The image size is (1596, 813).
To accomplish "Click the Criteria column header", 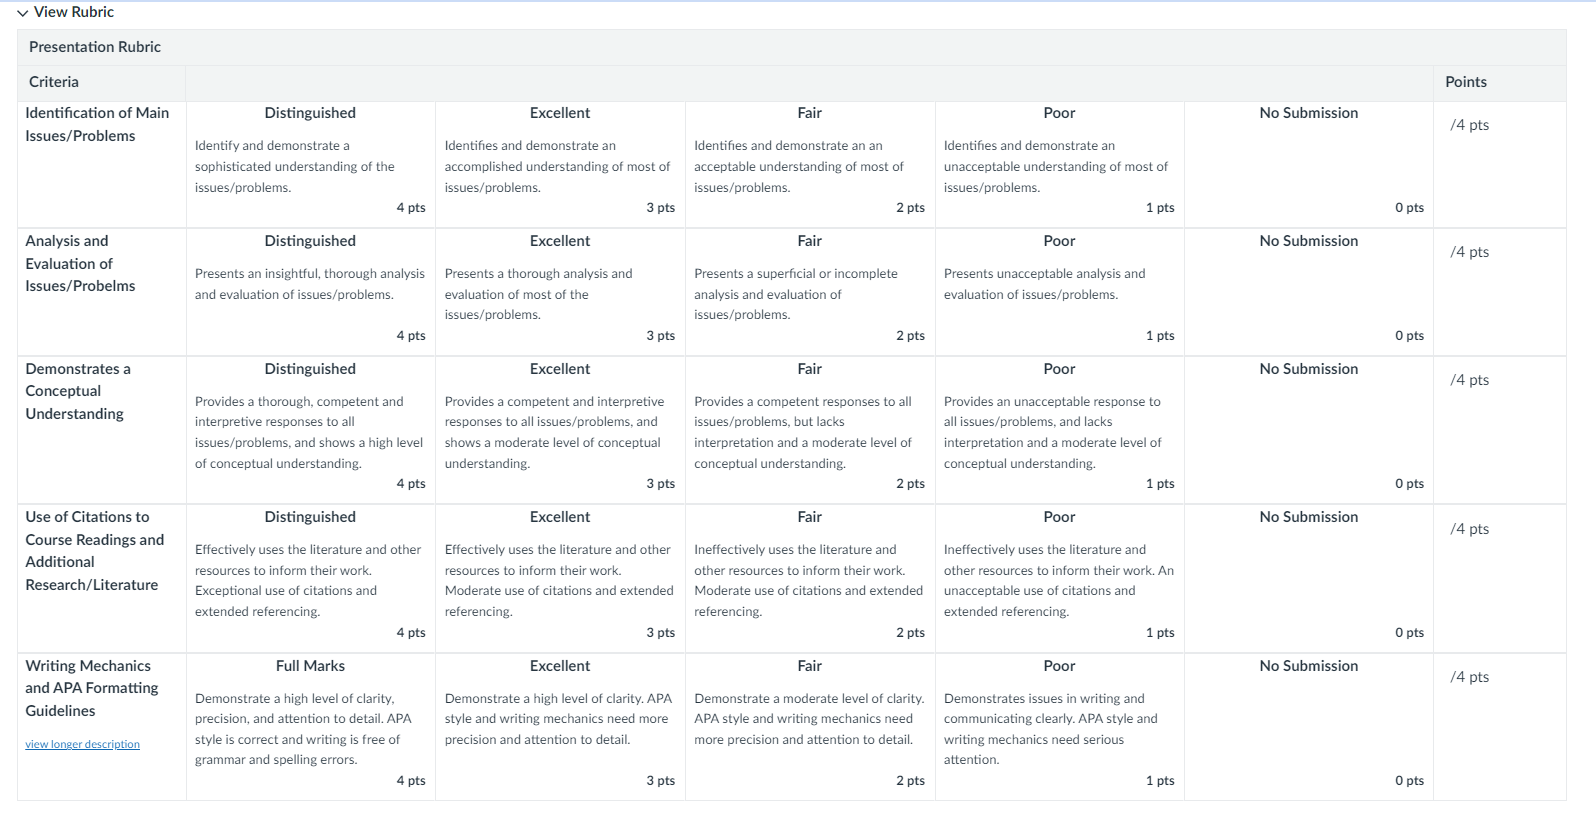I will tap(54, 82).
